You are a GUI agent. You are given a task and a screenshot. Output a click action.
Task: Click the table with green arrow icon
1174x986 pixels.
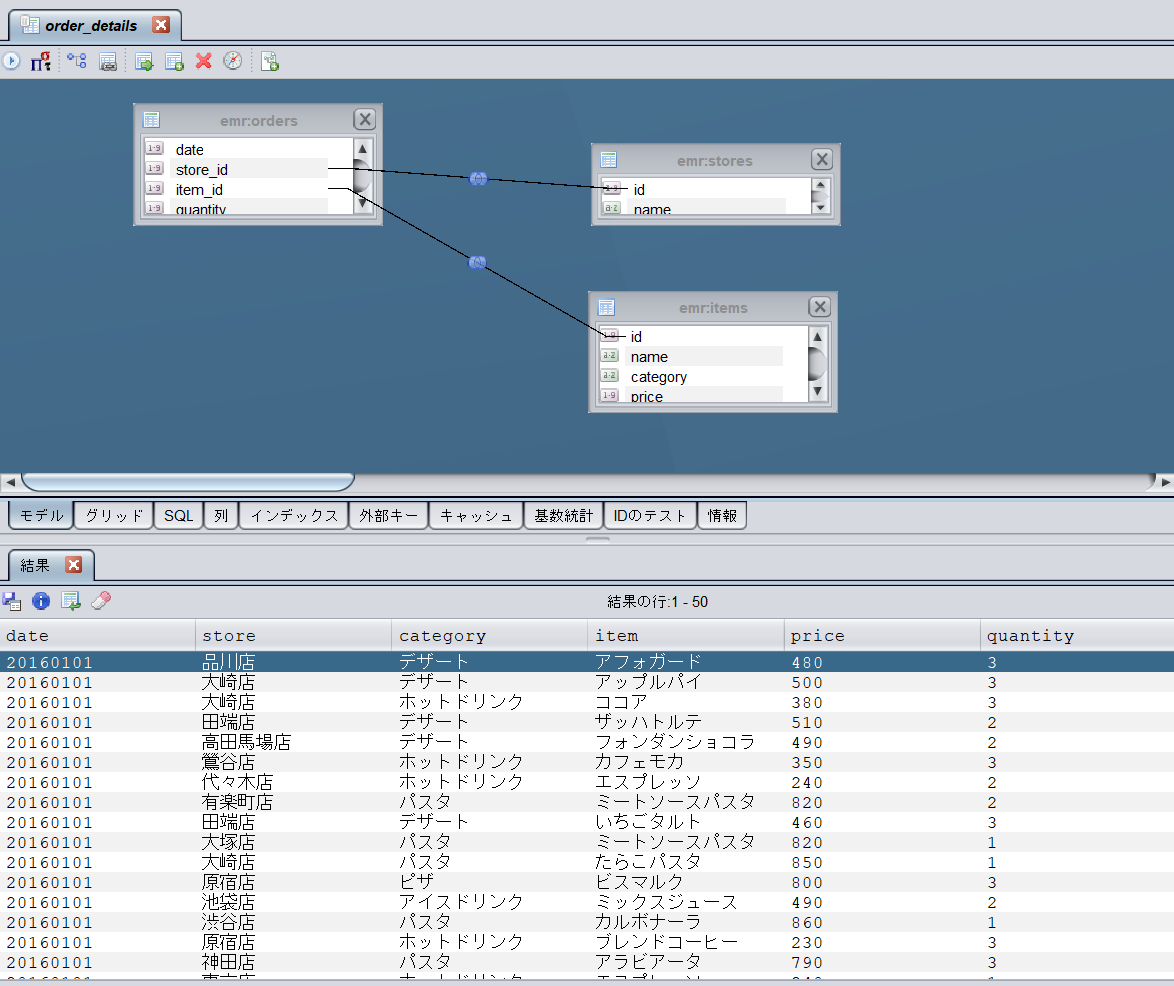[144, 61]
